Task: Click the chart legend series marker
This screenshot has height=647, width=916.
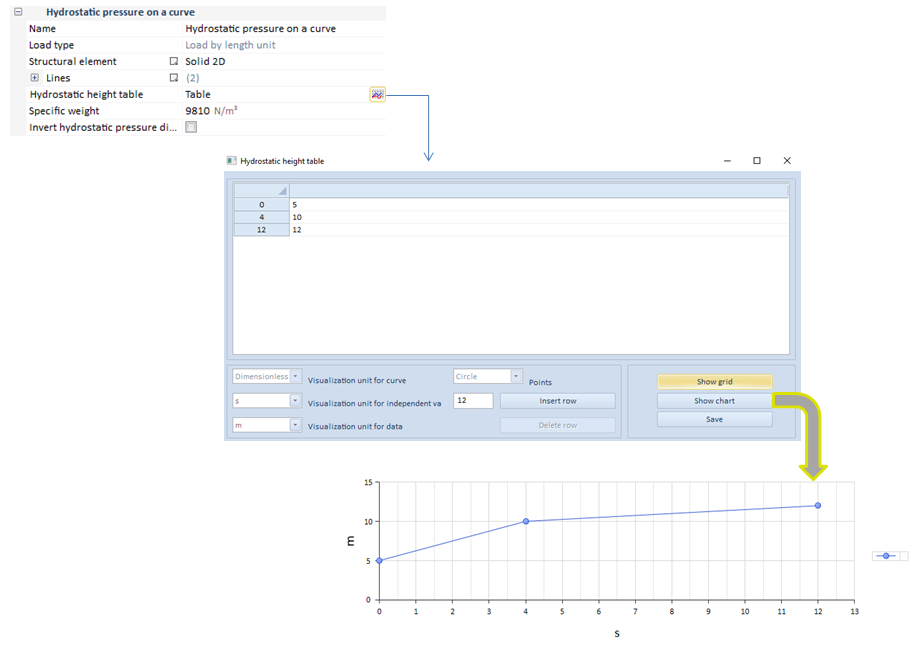Action: pos(886,556)
